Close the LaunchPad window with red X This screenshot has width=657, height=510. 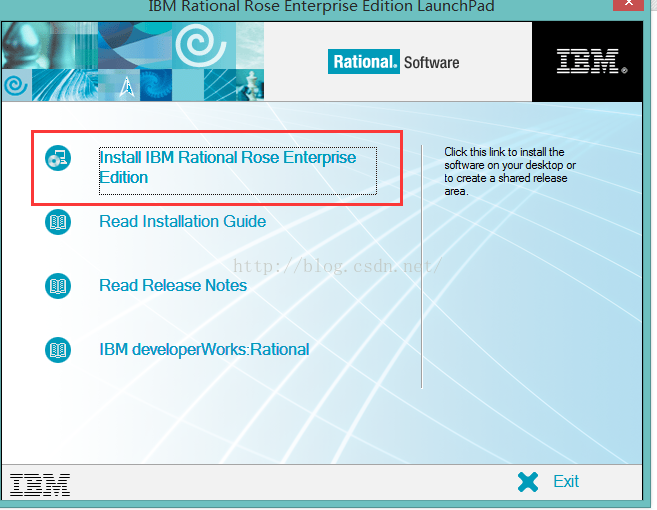click(628, 4)
